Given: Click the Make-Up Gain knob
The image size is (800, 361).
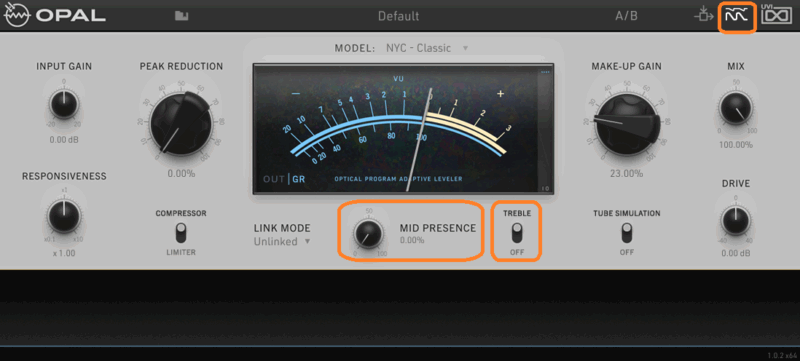Looking at the screenshot, I should pos(627,123).
